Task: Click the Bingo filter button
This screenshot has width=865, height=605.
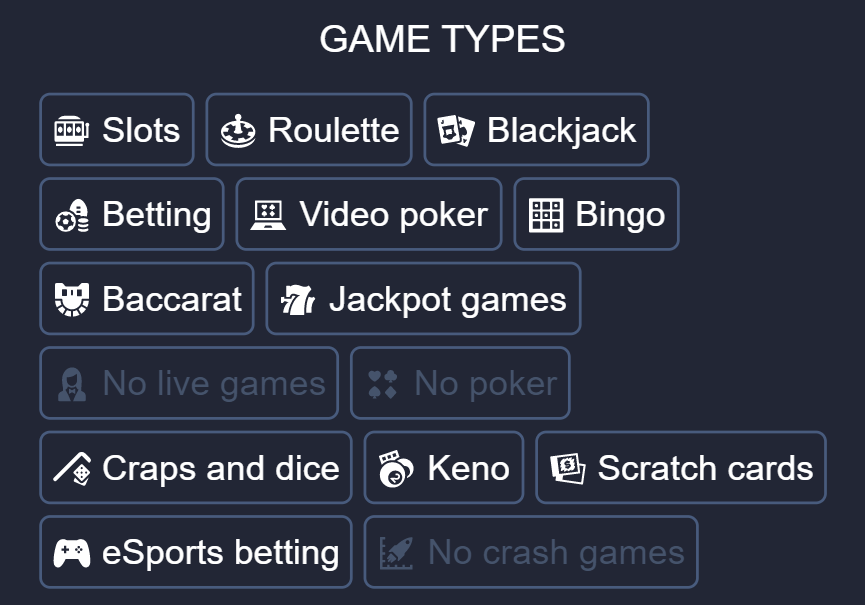Action: (596, 213)
